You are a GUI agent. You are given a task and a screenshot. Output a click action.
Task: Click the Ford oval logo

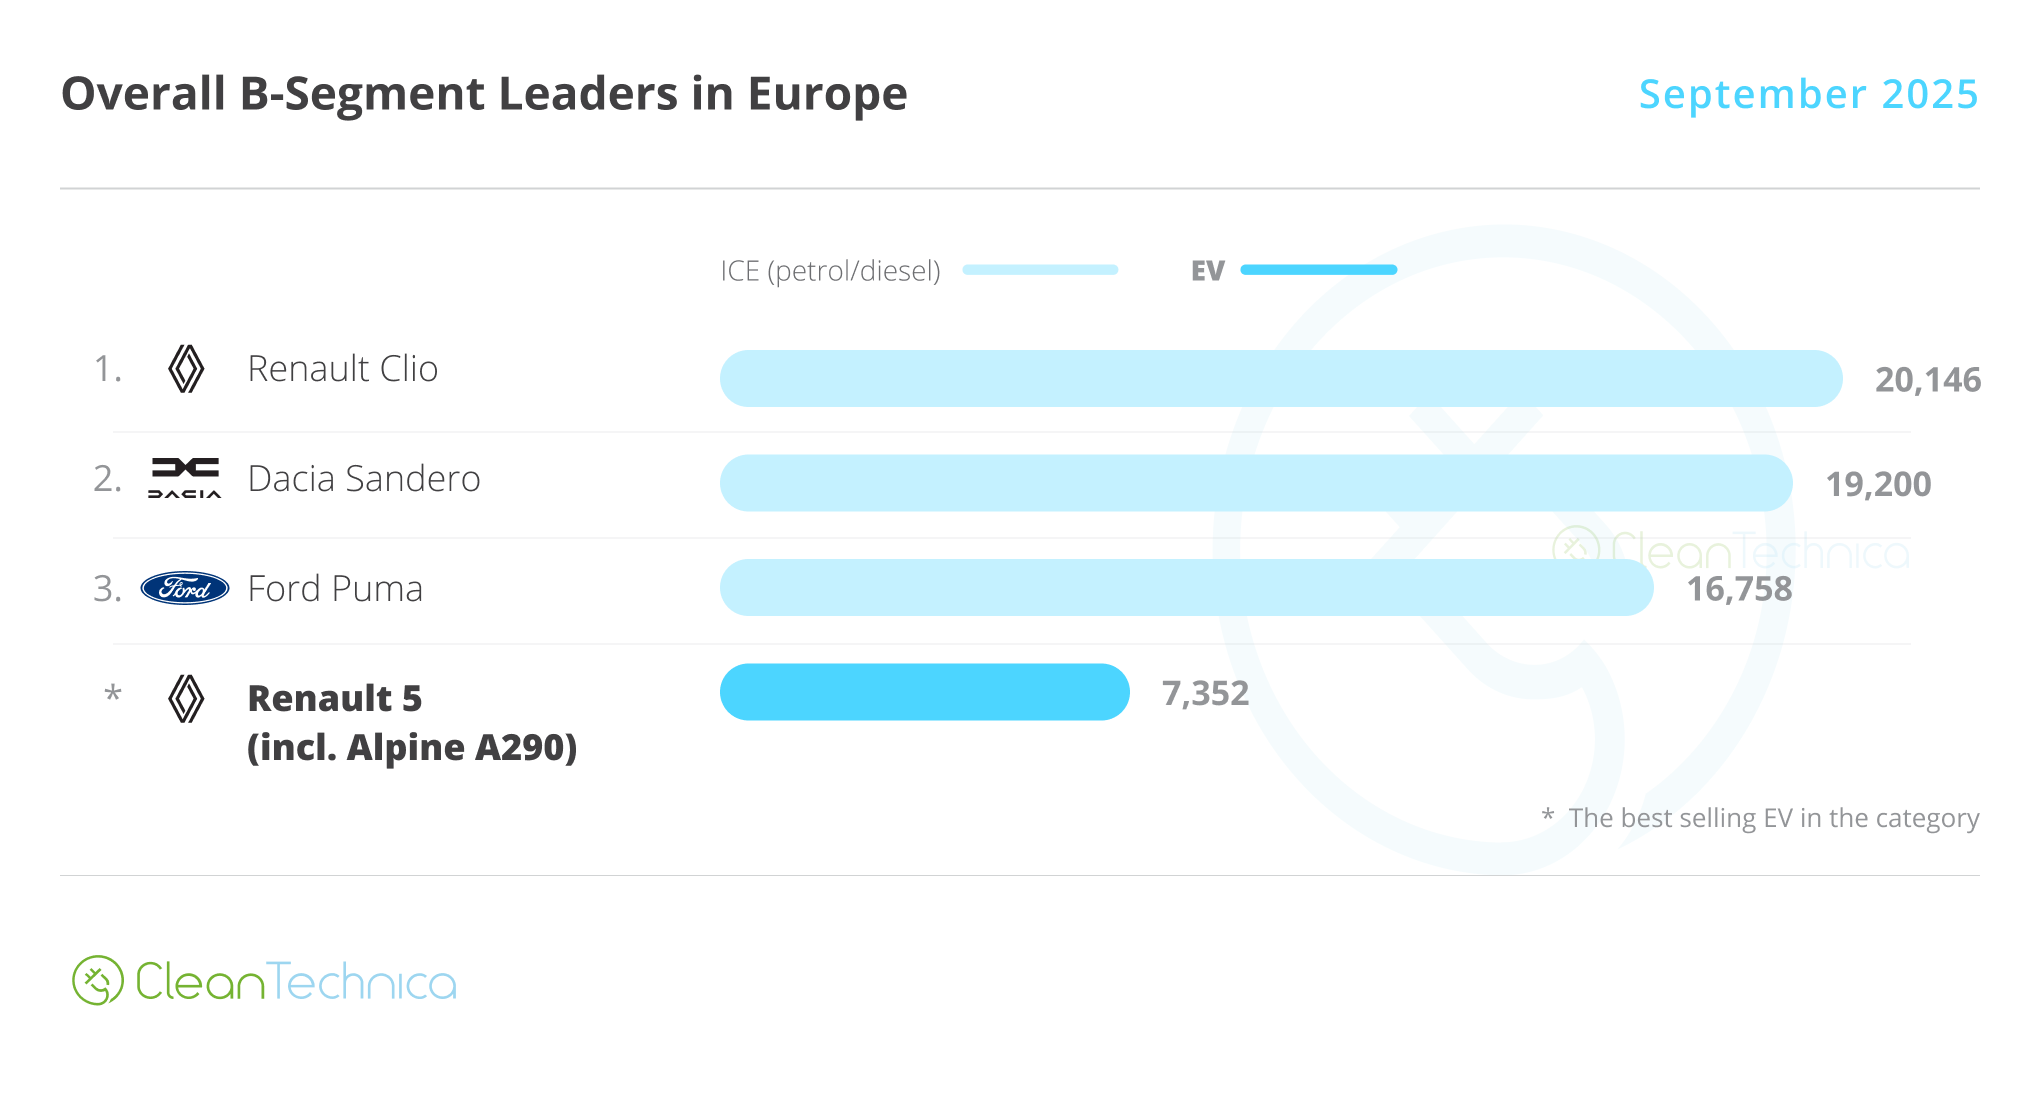[x=185, y=588]
